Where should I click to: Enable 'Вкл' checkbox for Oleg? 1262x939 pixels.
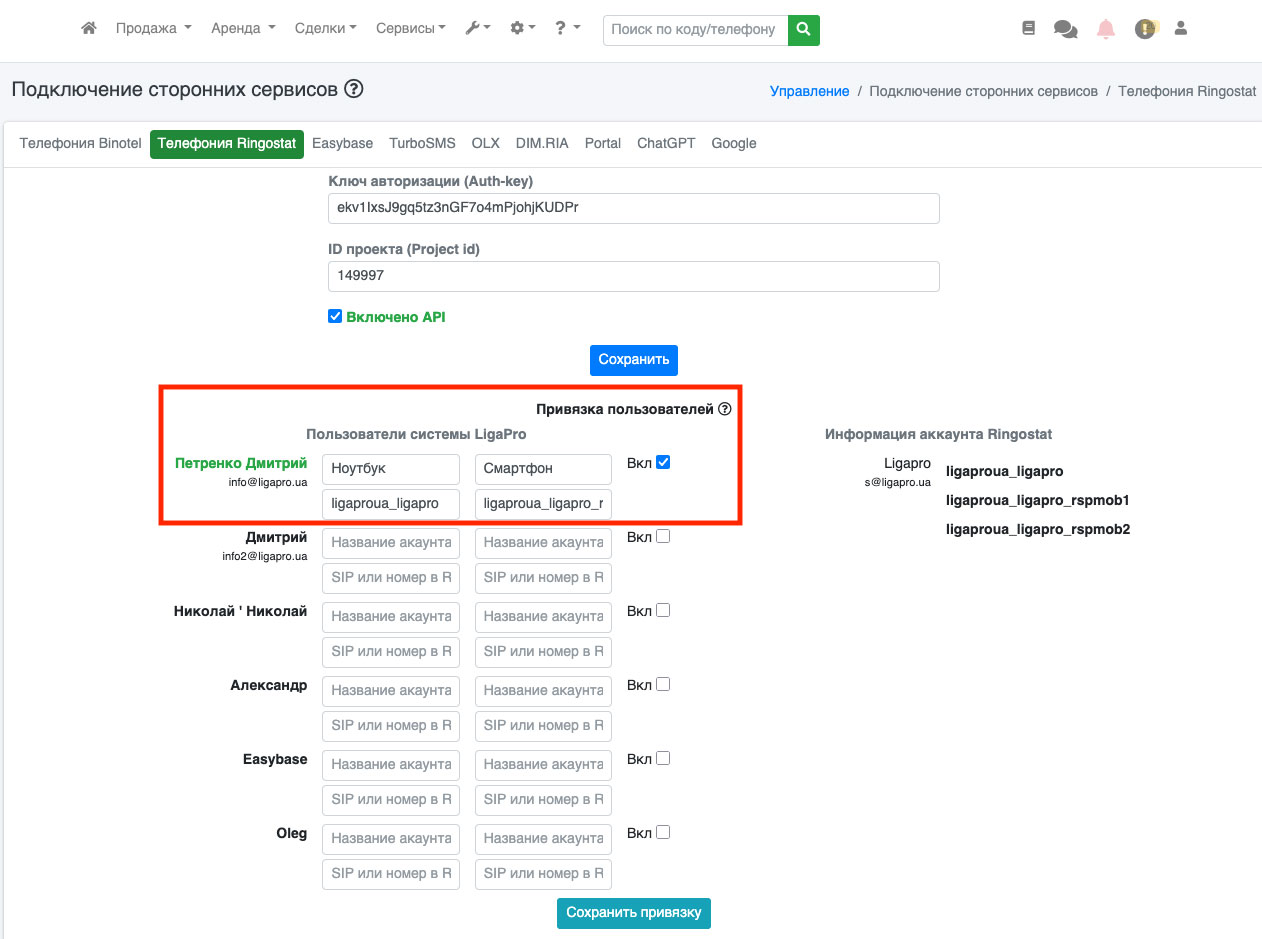click(x=663, y=832)
